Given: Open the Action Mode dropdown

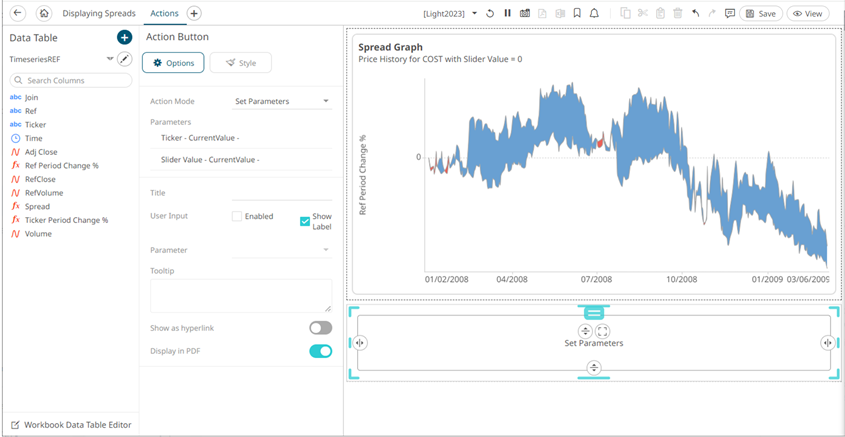Looking at the screenshot, I should (x=281, y=101).
